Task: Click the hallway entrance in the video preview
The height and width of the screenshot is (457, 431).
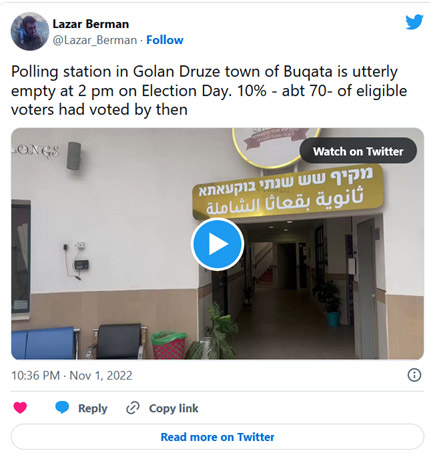Action: point(293,287)
